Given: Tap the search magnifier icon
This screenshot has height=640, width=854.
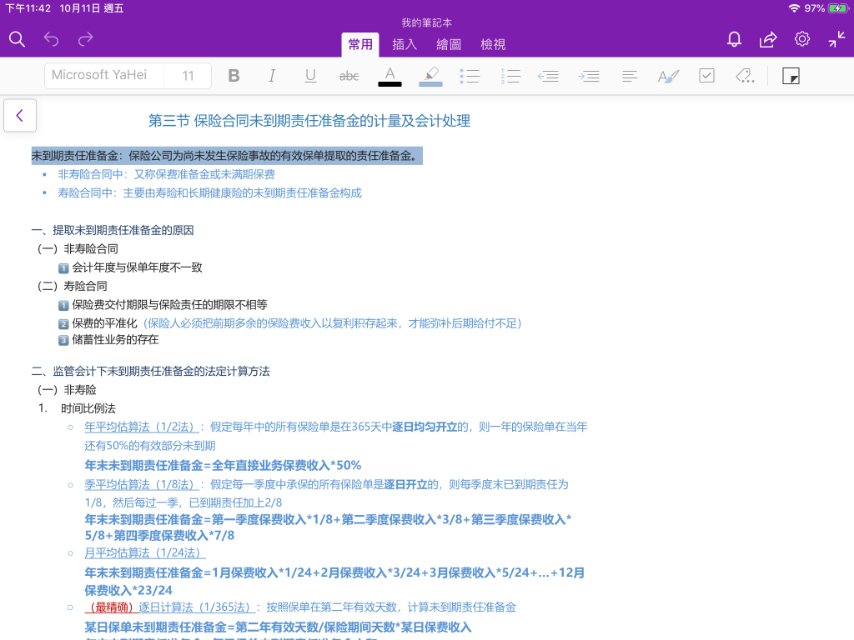Looking at the screenshot, I should click(x=17, y=39).
